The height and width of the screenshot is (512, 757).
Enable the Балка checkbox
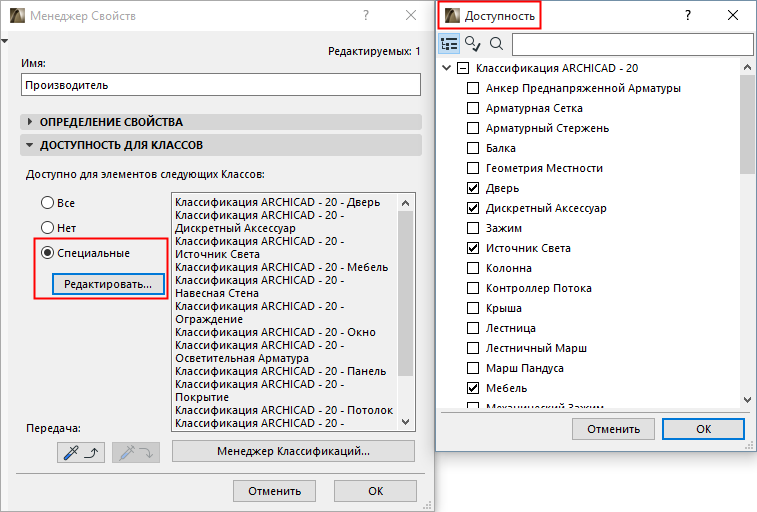[x=473, y=148]
